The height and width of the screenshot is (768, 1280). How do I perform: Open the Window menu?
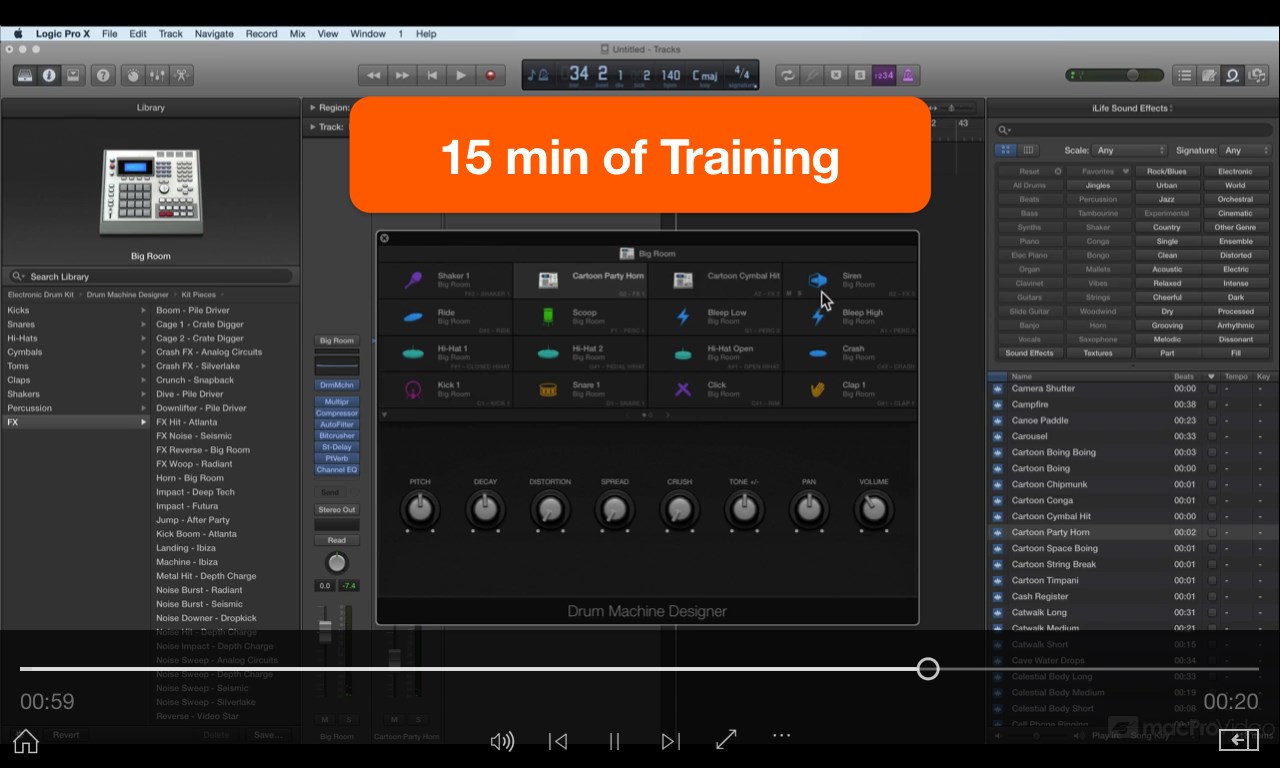[368, 33]
